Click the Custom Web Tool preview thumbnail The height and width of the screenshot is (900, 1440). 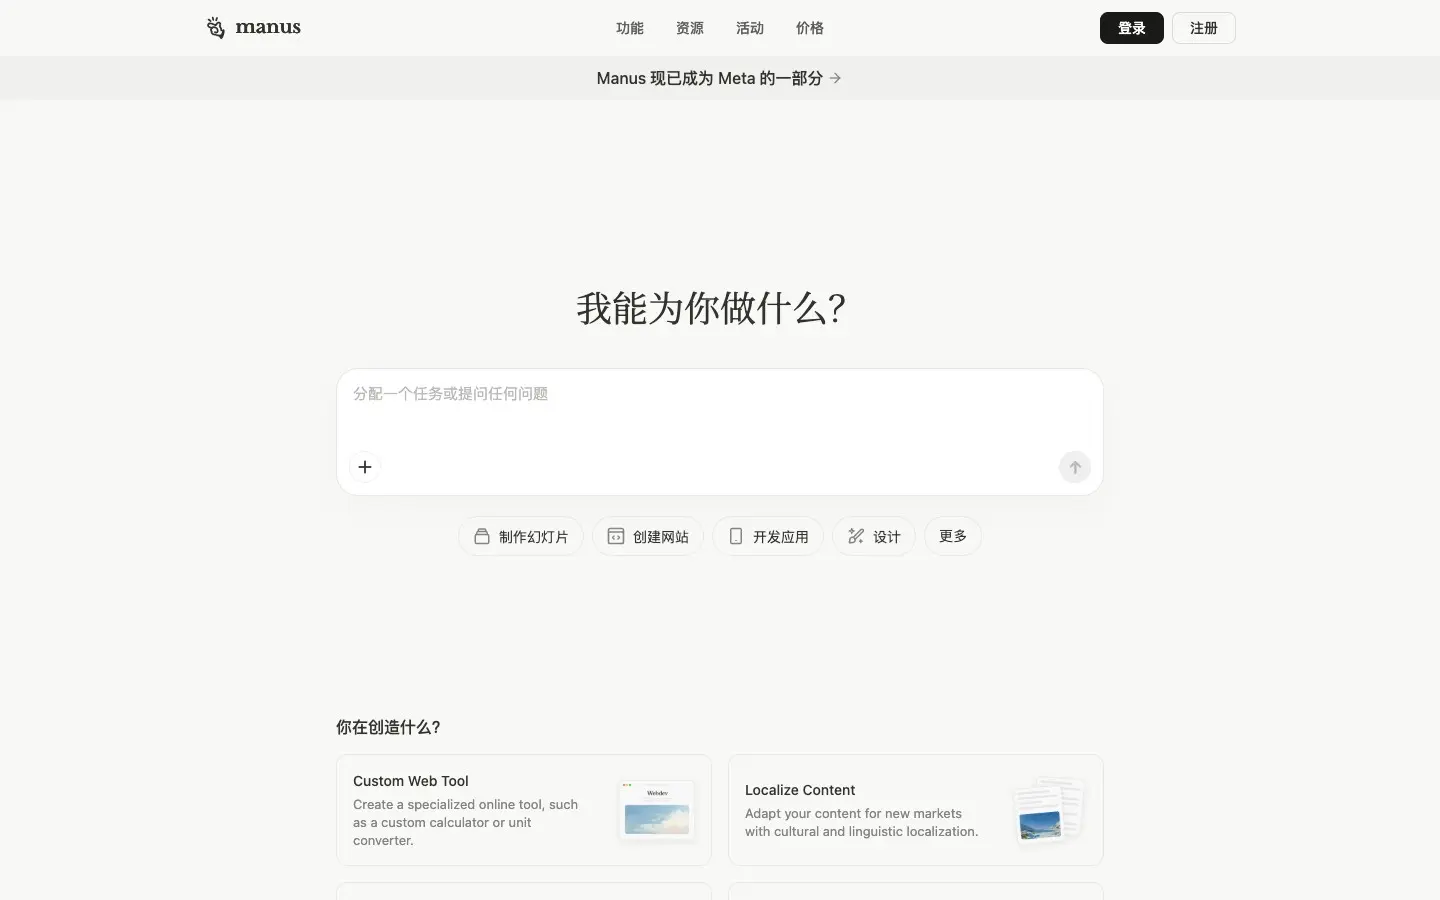[x=656, y=810]
